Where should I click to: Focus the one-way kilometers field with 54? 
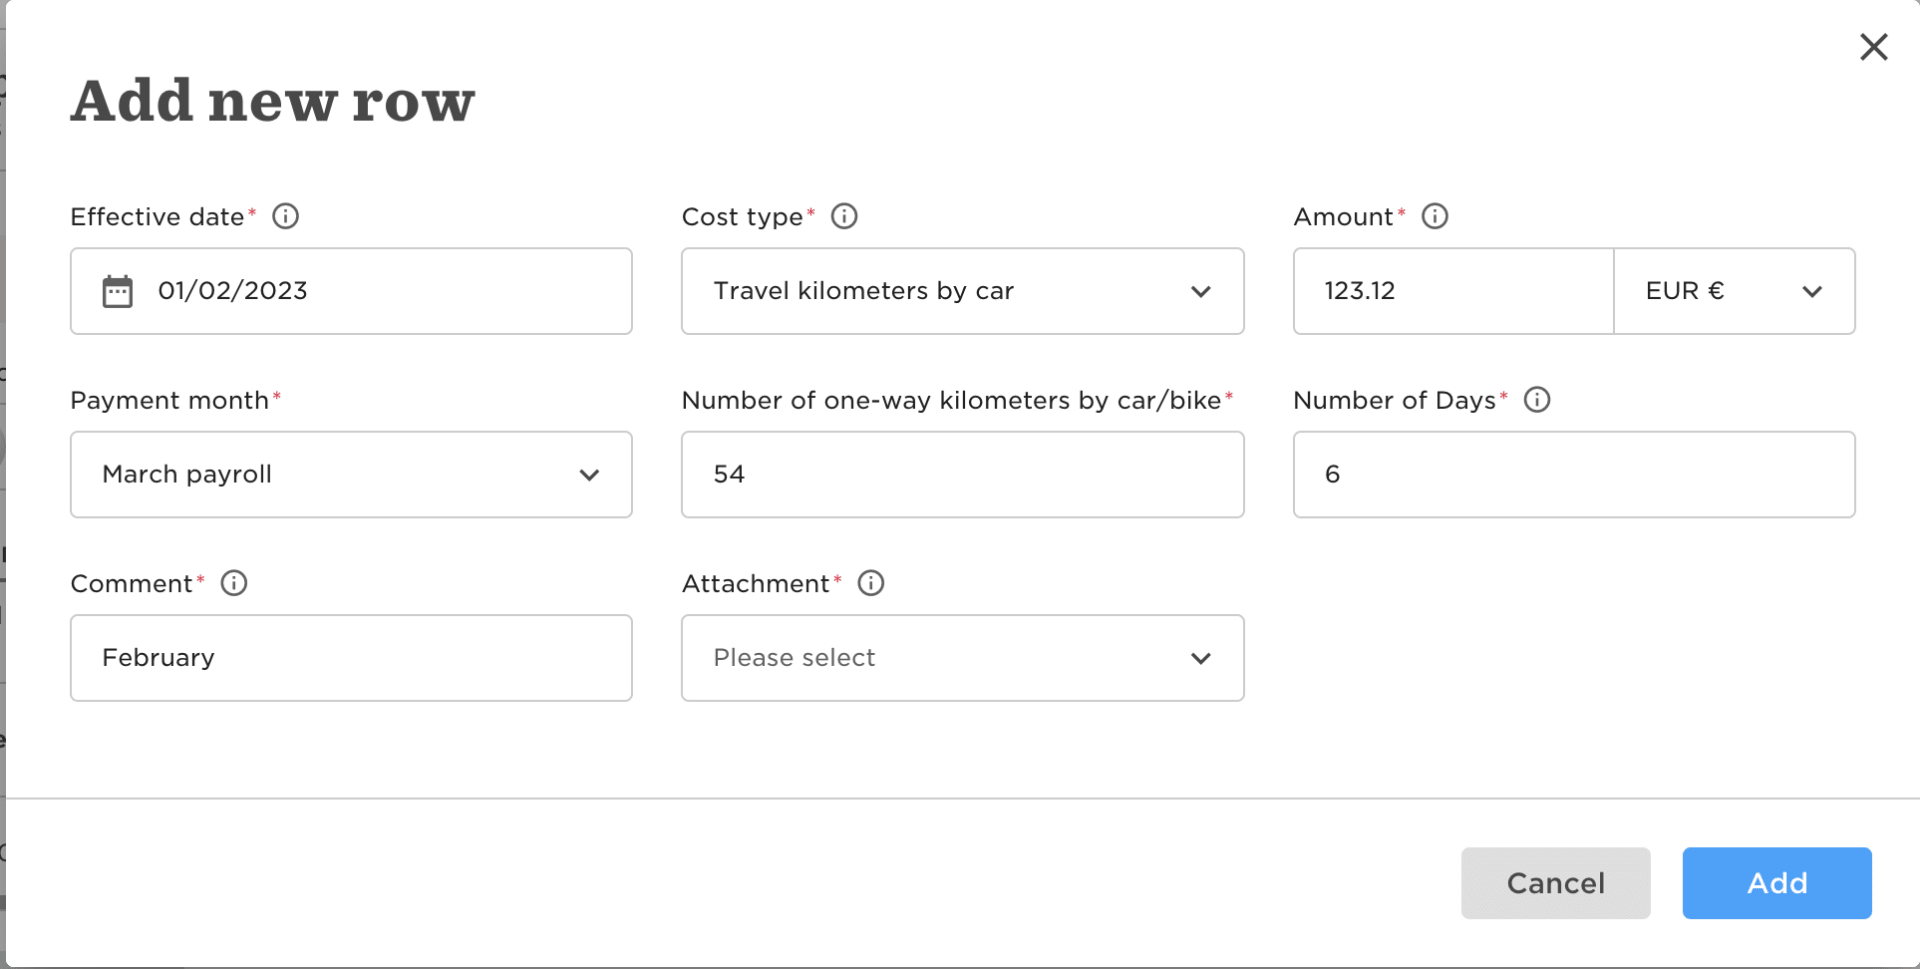[962, 474]
